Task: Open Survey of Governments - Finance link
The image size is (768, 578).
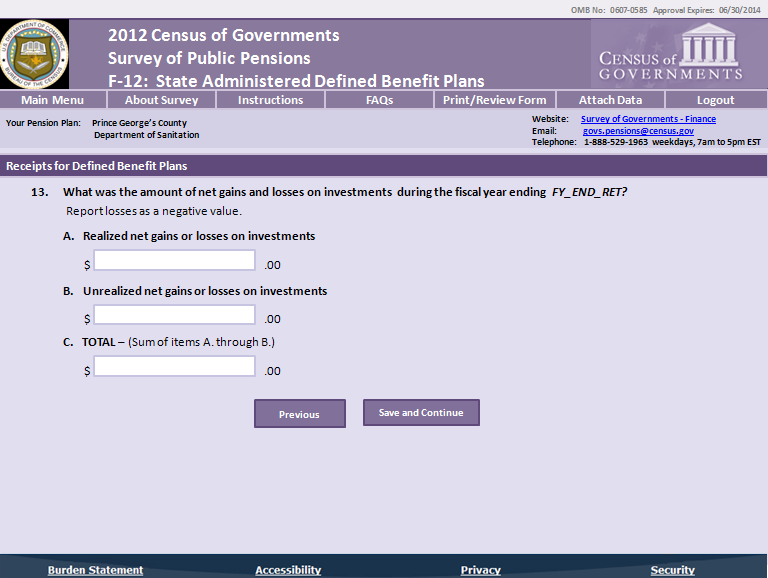Action: (x=648, y=119)
